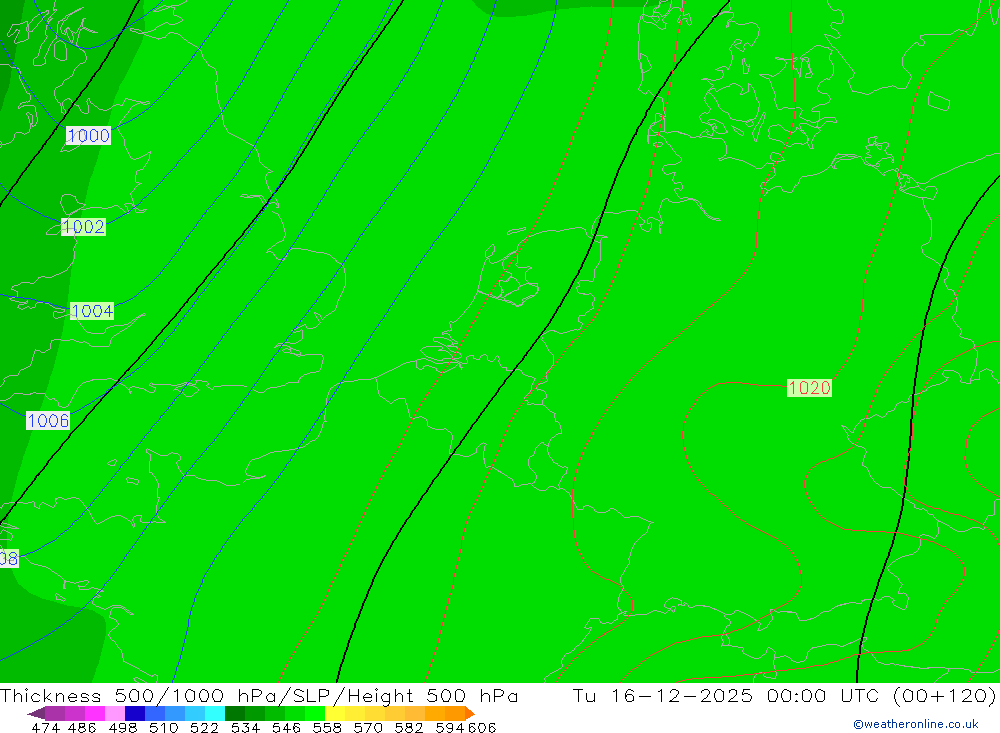Click the 594 legend value
The image size is (1000, 733).
click(449, 727)
